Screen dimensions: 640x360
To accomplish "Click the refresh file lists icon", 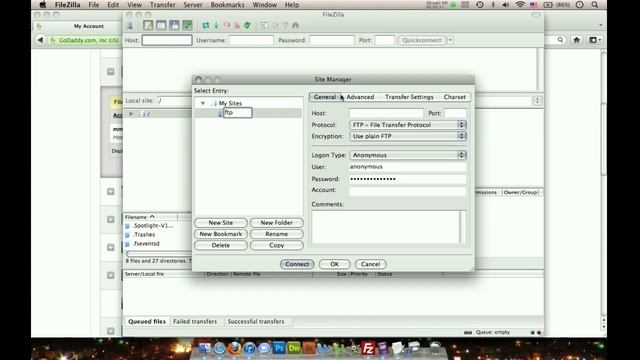I will point(206,25).
